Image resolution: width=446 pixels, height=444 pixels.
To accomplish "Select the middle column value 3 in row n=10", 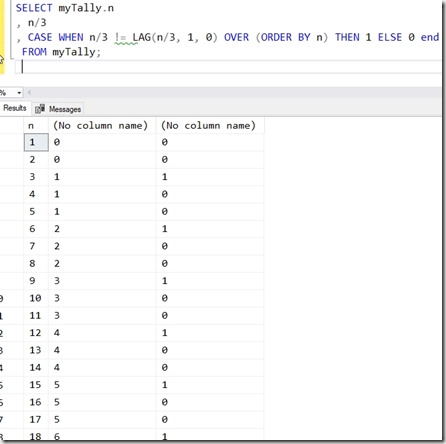I will [x=102, y=298].
